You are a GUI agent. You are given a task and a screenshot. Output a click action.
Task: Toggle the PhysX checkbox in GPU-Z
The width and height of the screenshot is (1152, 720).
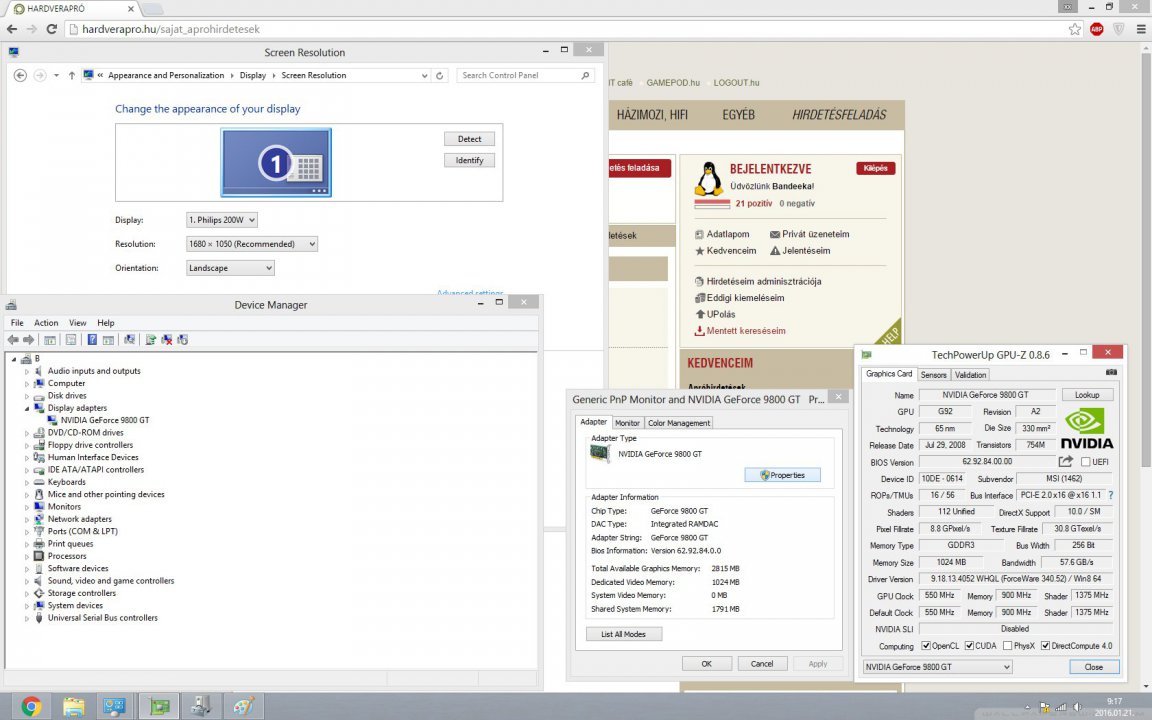(1007, 646)
